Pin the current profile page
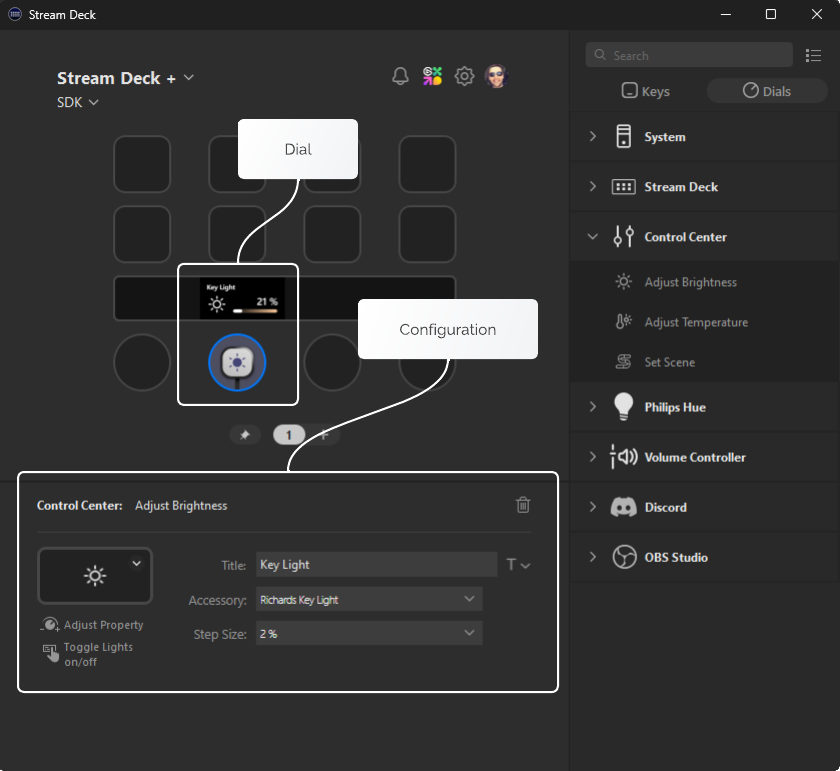 [x=245, y=435]
